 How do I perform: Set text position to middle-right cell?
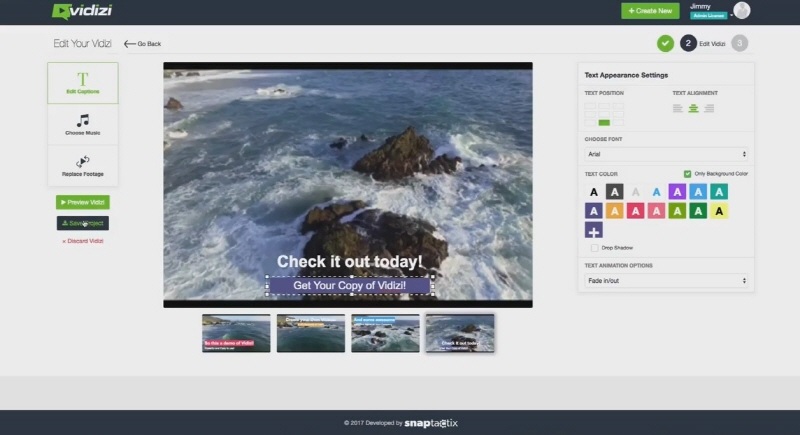(x=618, y=114)
